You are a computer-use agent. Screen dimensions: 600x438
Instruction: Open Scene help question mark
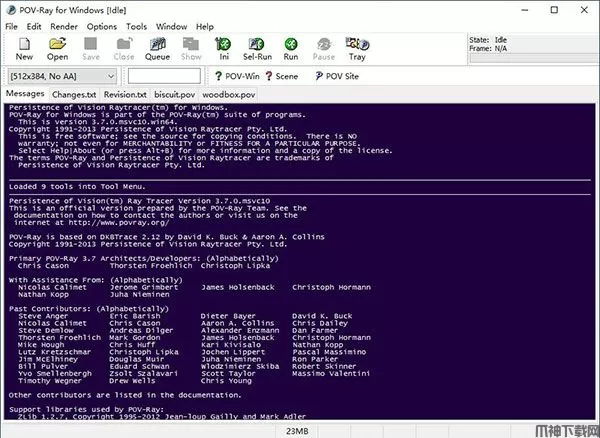point(269,76)
